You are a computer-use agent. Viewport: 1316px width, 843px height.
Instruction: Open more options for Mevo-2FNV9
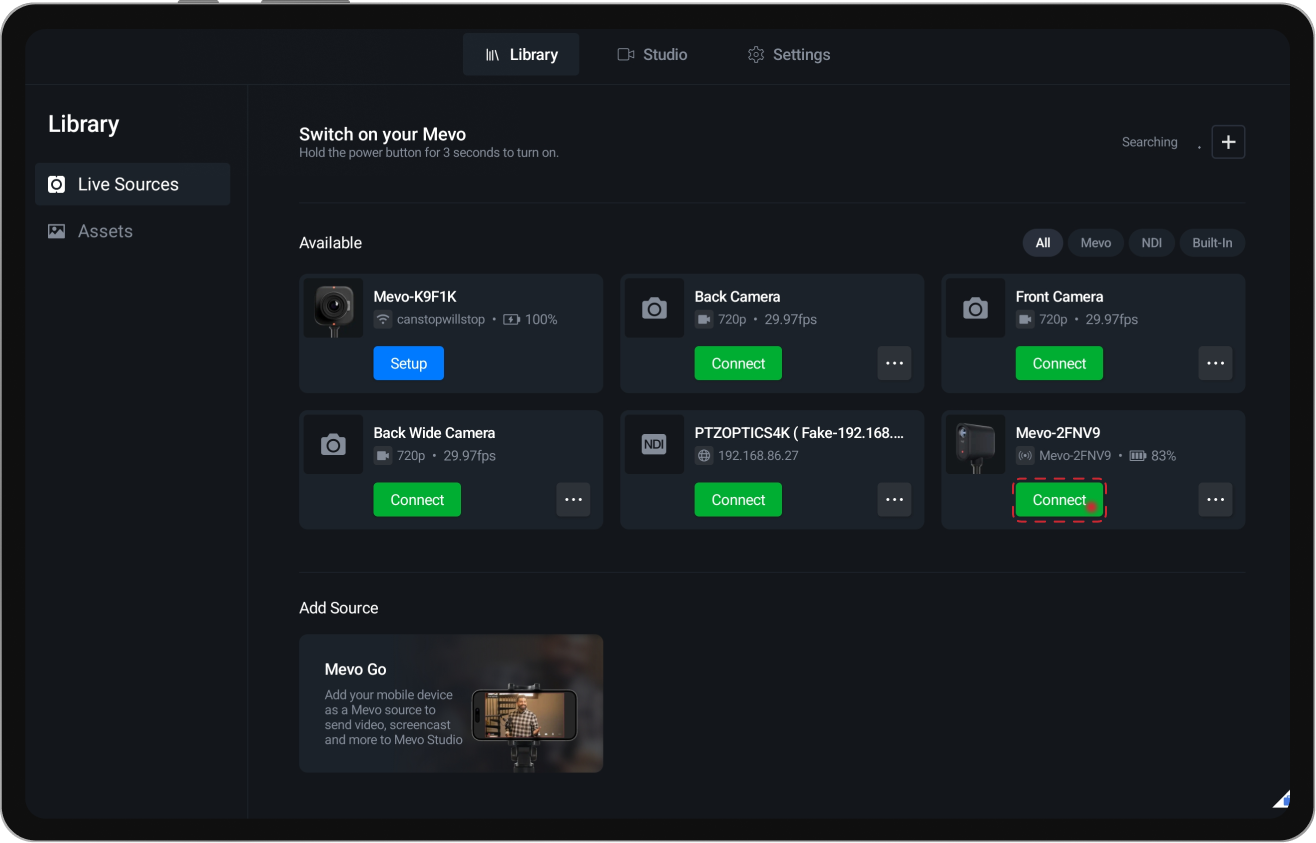tap(1215, 499)
